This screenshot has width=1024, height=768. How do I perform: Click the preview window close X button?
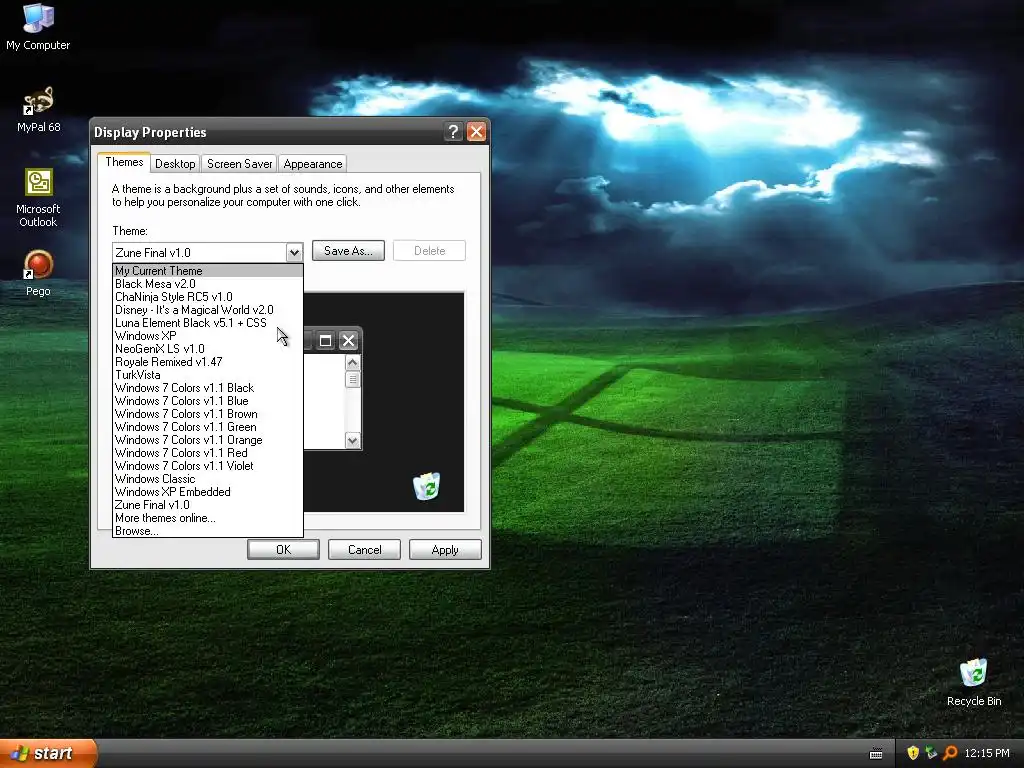pos(349,340)
